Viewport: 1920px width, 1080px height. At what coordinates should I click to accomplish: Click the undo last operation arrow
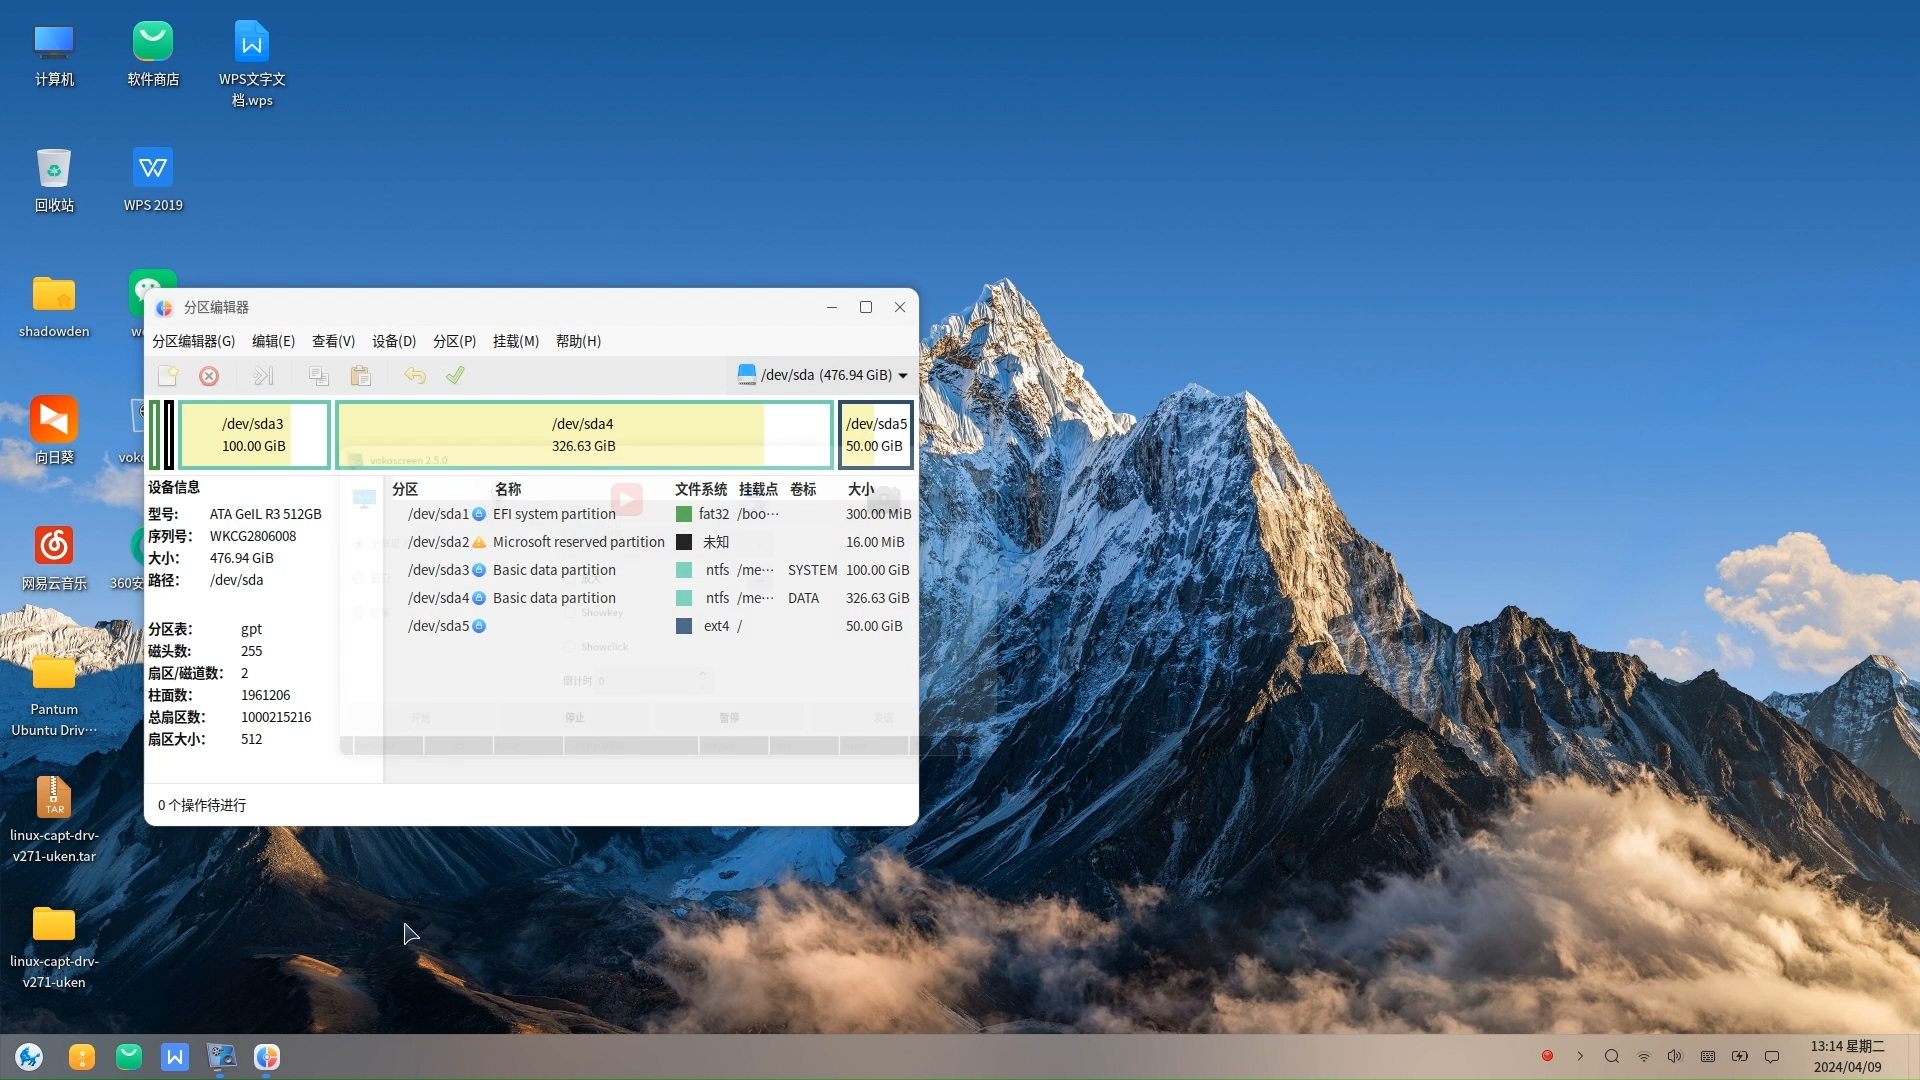pyautogui.click(x=415, y=376)
